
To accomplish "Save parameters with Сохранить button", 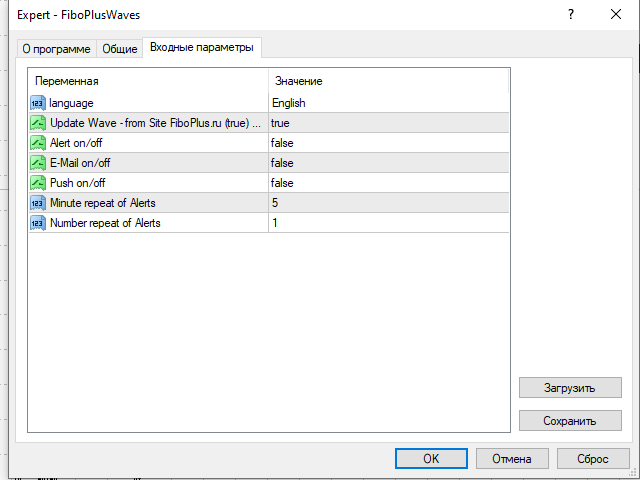I will coord(570,421).
